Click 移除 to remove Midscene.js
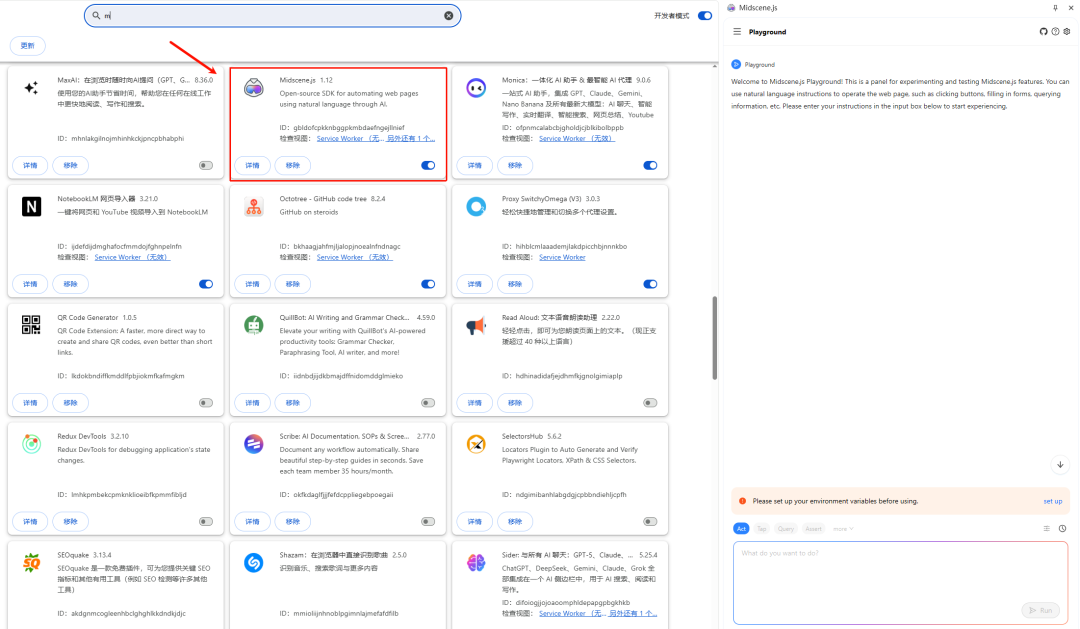This screenshot has width=1080, height=629. (293, 165)
